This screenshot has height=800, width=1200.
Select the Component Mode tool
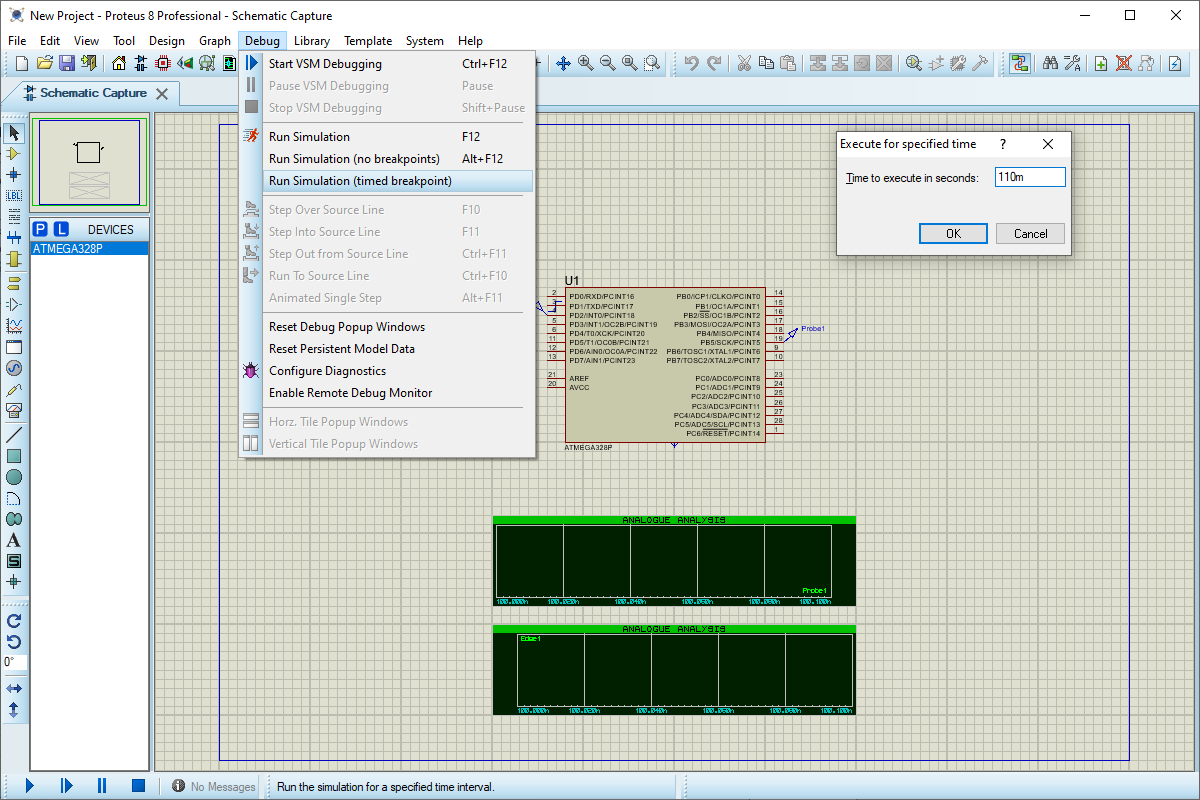(14, 154)
